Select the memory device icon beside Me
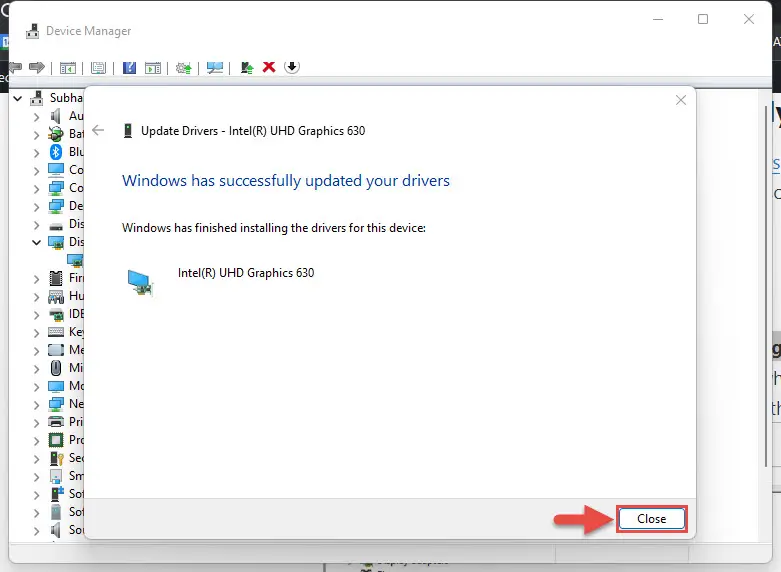This screenshot has height=572, width=781. click(x=56, y=350)
